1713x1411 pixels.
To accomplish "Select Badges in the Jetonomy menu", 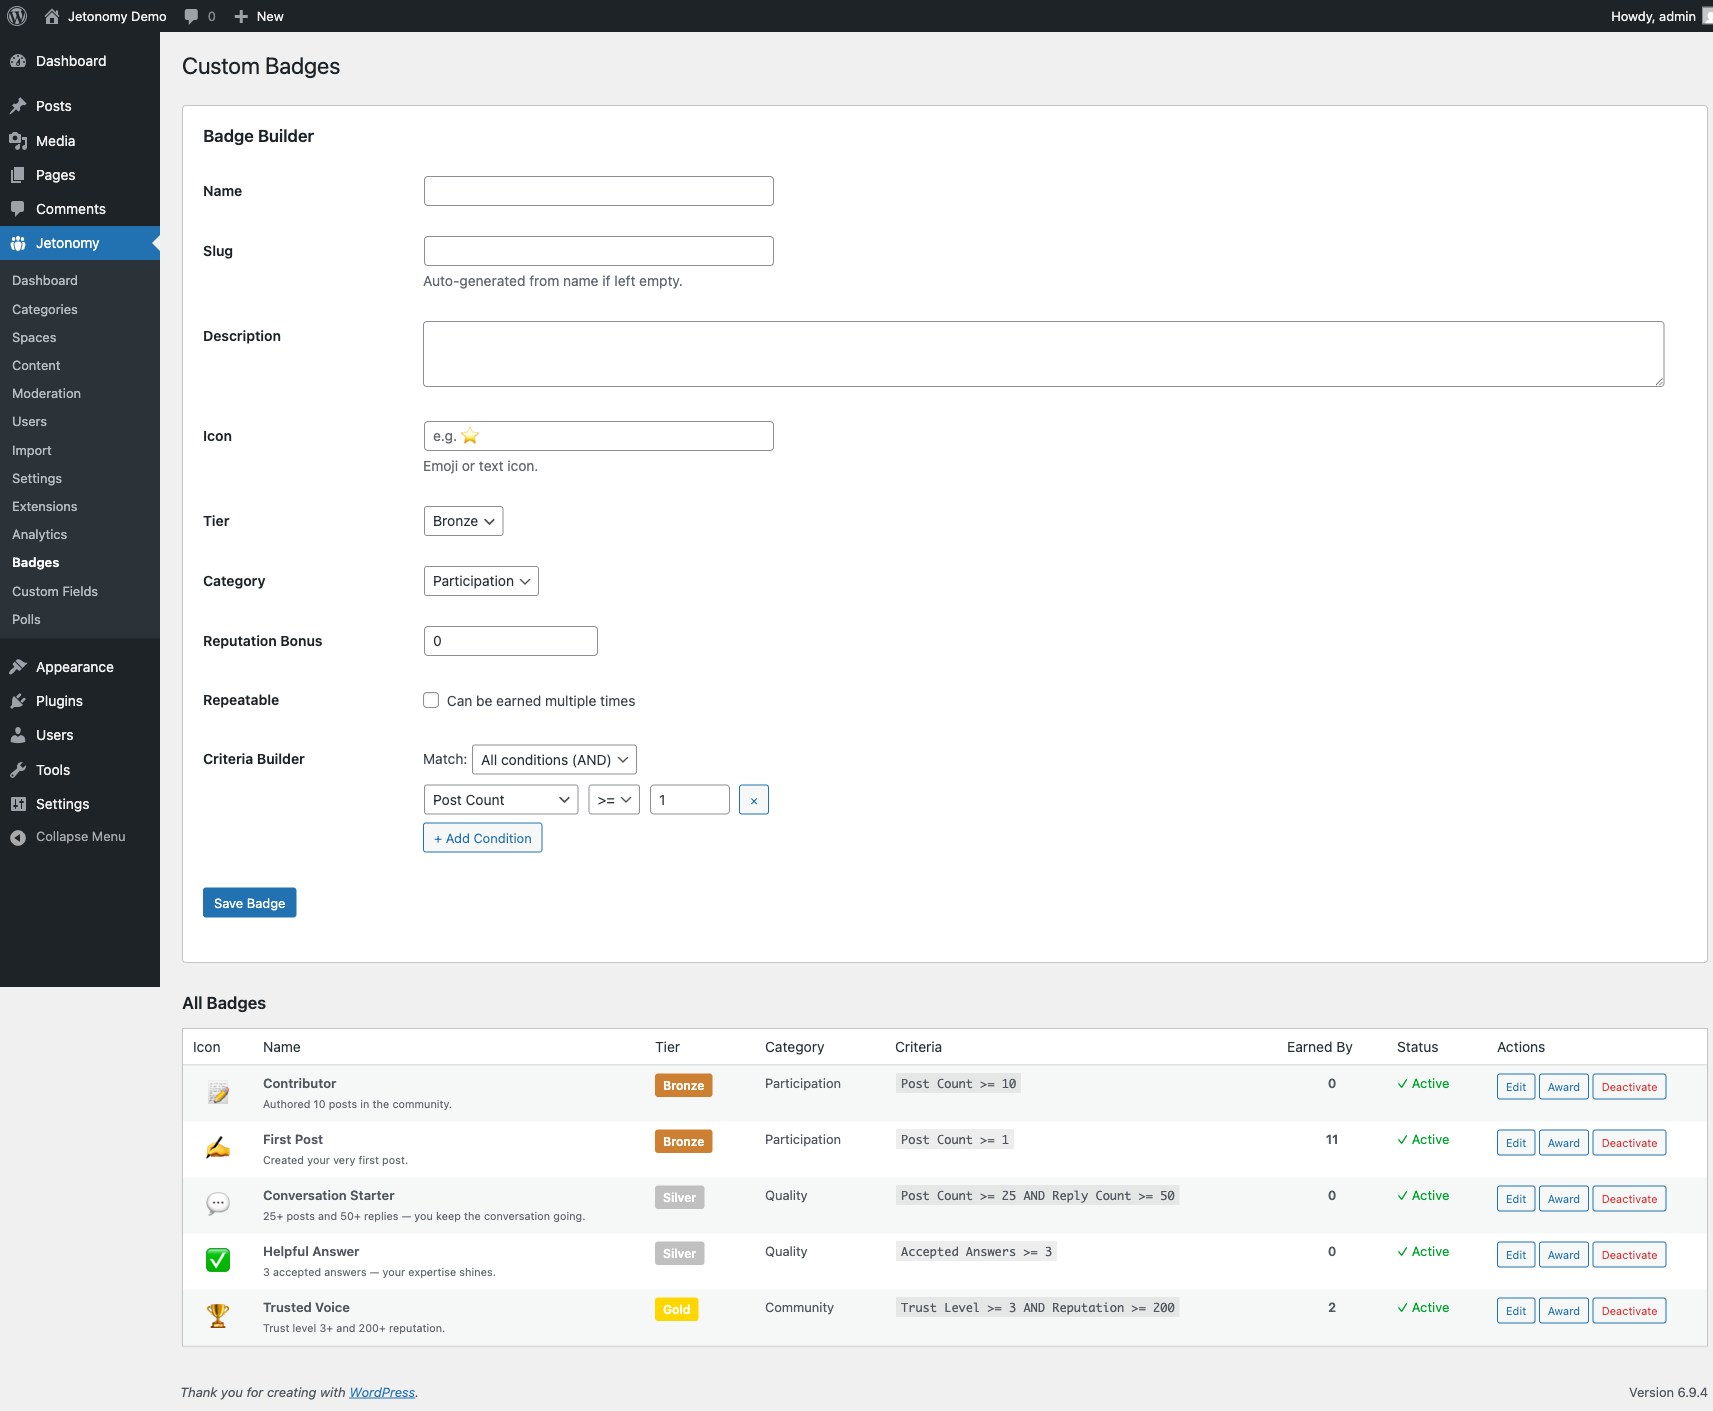I will point(35,562).
